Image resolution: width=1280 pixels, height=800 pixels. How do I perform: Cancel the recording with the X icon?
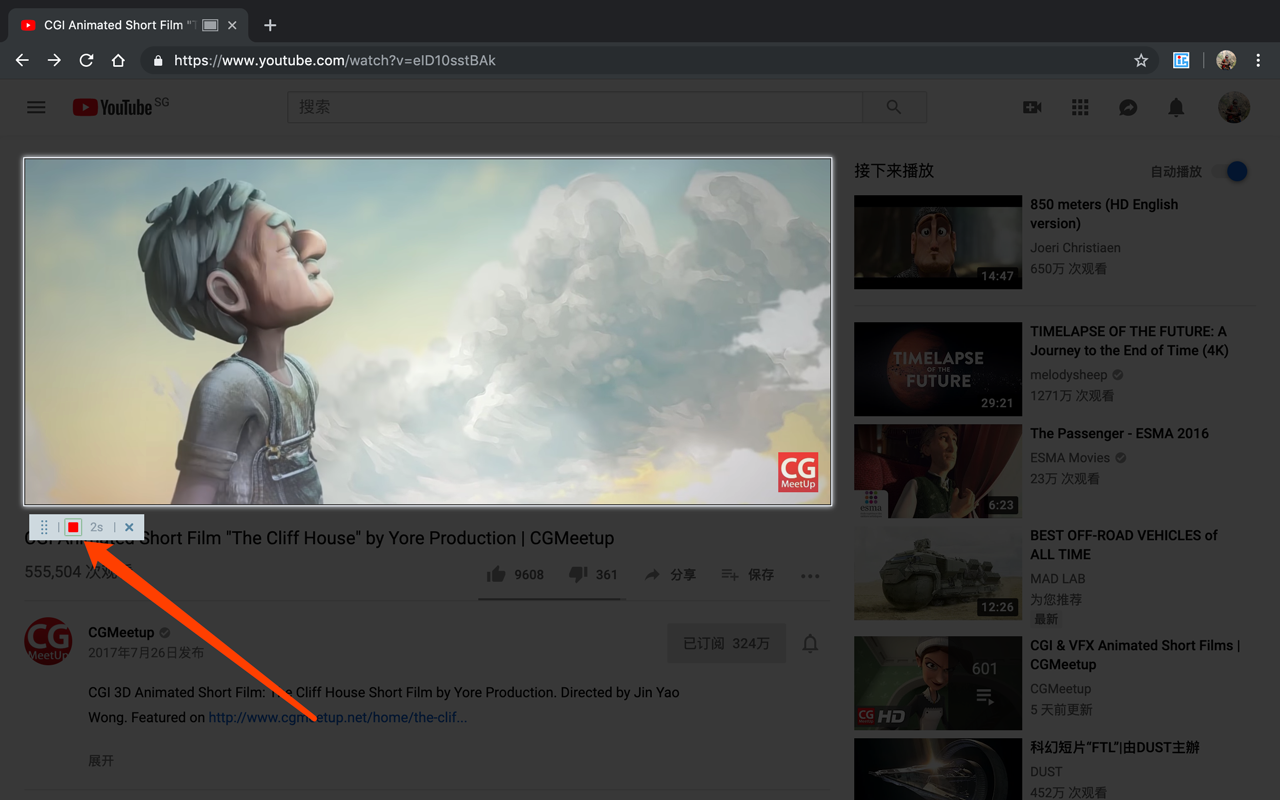click(129, 527)
